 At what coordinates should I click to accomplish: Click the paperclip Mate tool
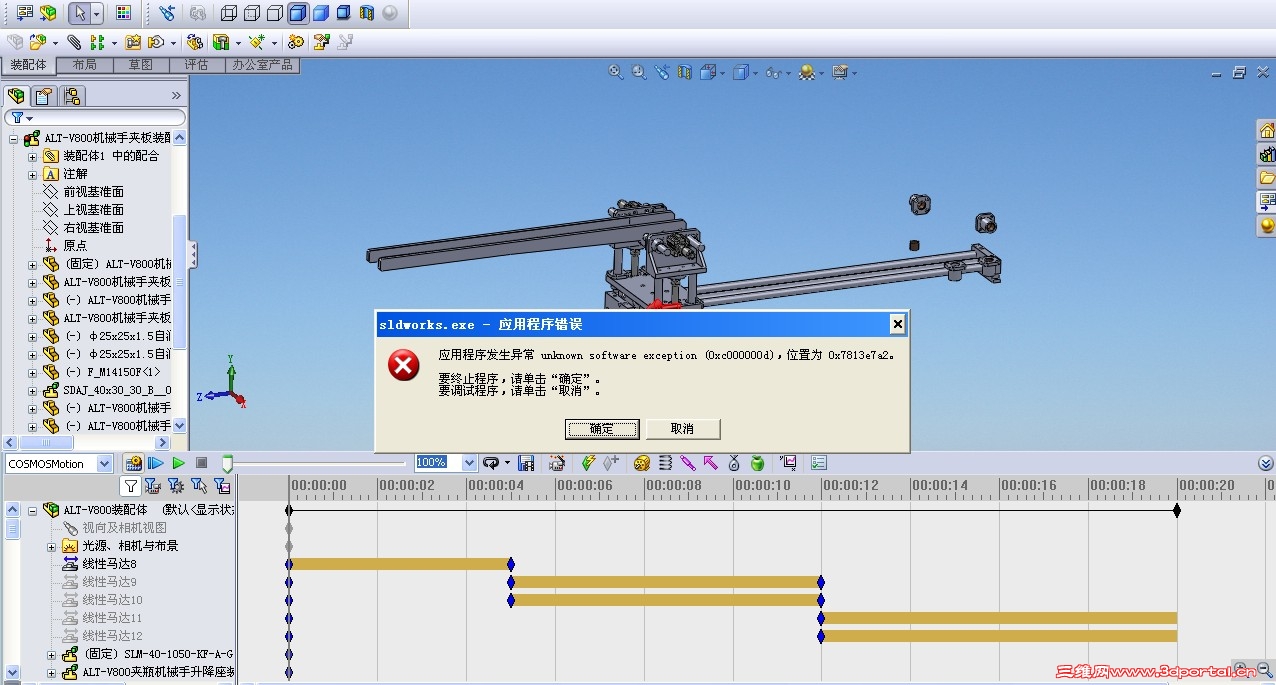click(x=74, y=42)
